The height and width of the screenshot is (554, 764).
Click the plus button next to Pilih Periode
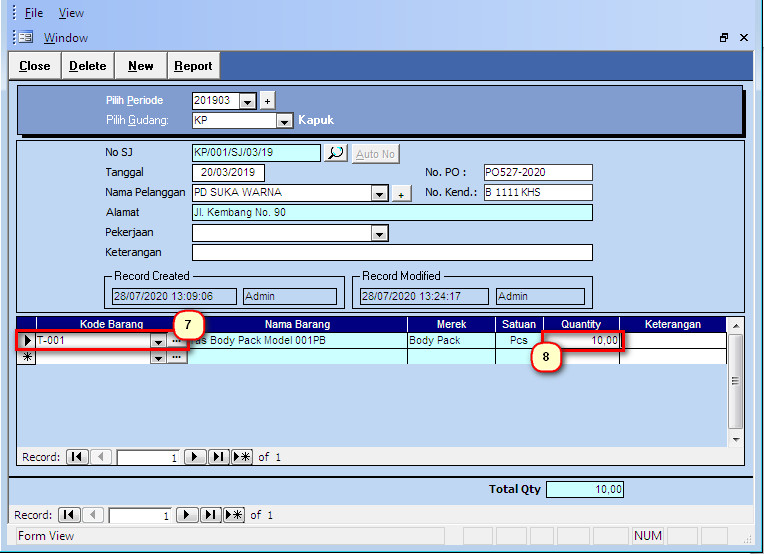click(267, 101)
